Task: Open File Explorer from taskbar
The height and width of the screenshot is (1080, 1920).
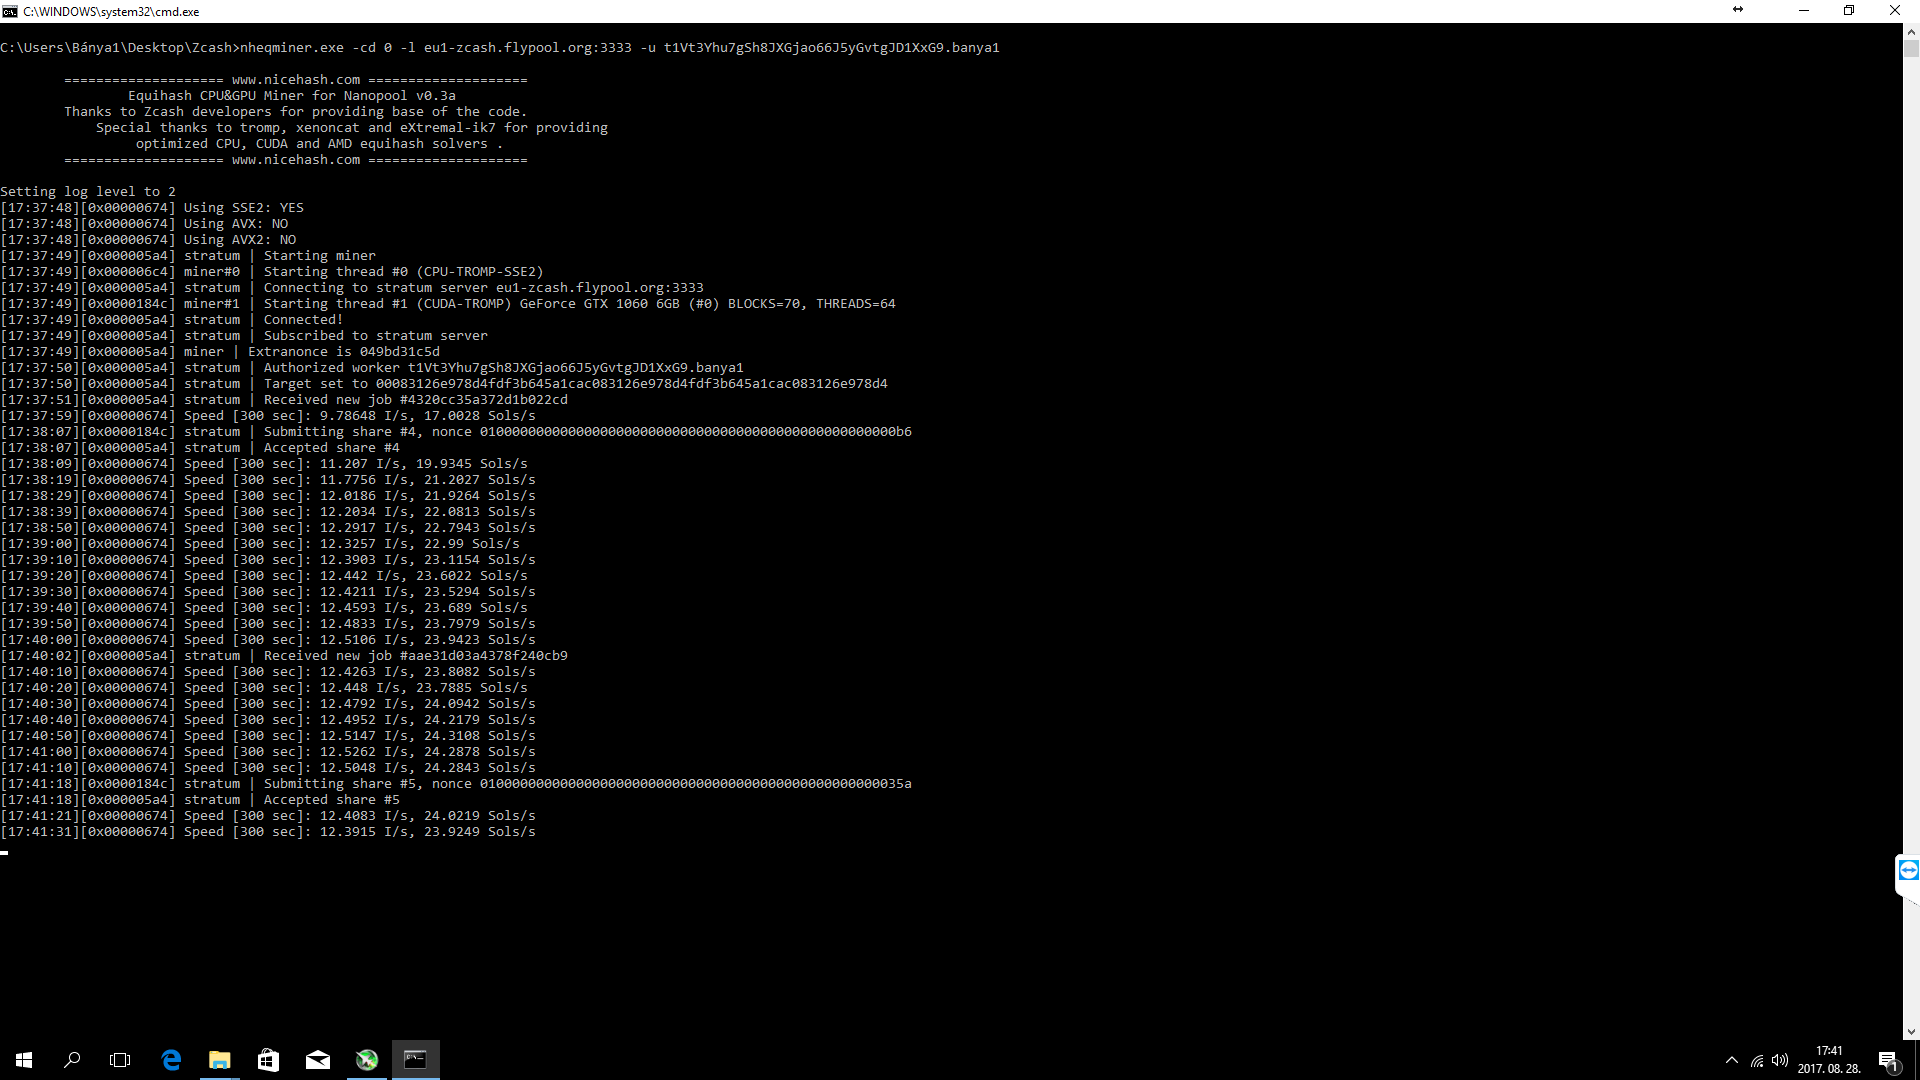Action: point(219,1060)
